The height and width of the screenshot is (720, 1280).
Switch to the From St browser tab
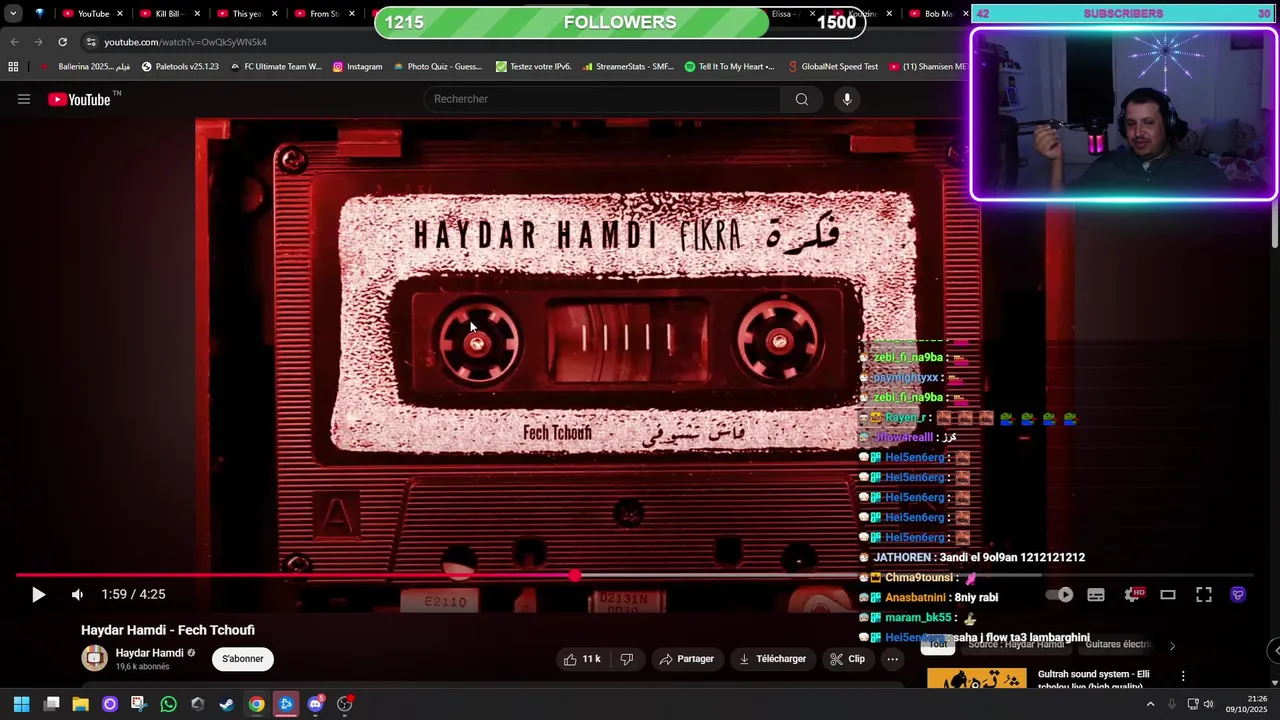324,14
